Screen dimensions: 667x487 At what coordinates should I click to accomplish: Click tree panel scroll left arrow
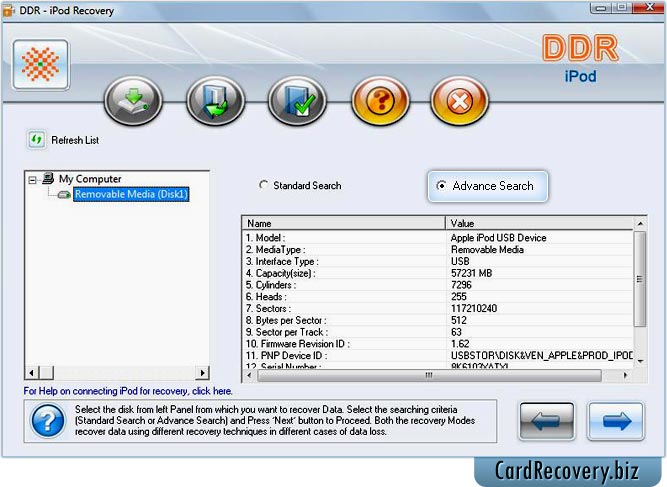[31, 373]
